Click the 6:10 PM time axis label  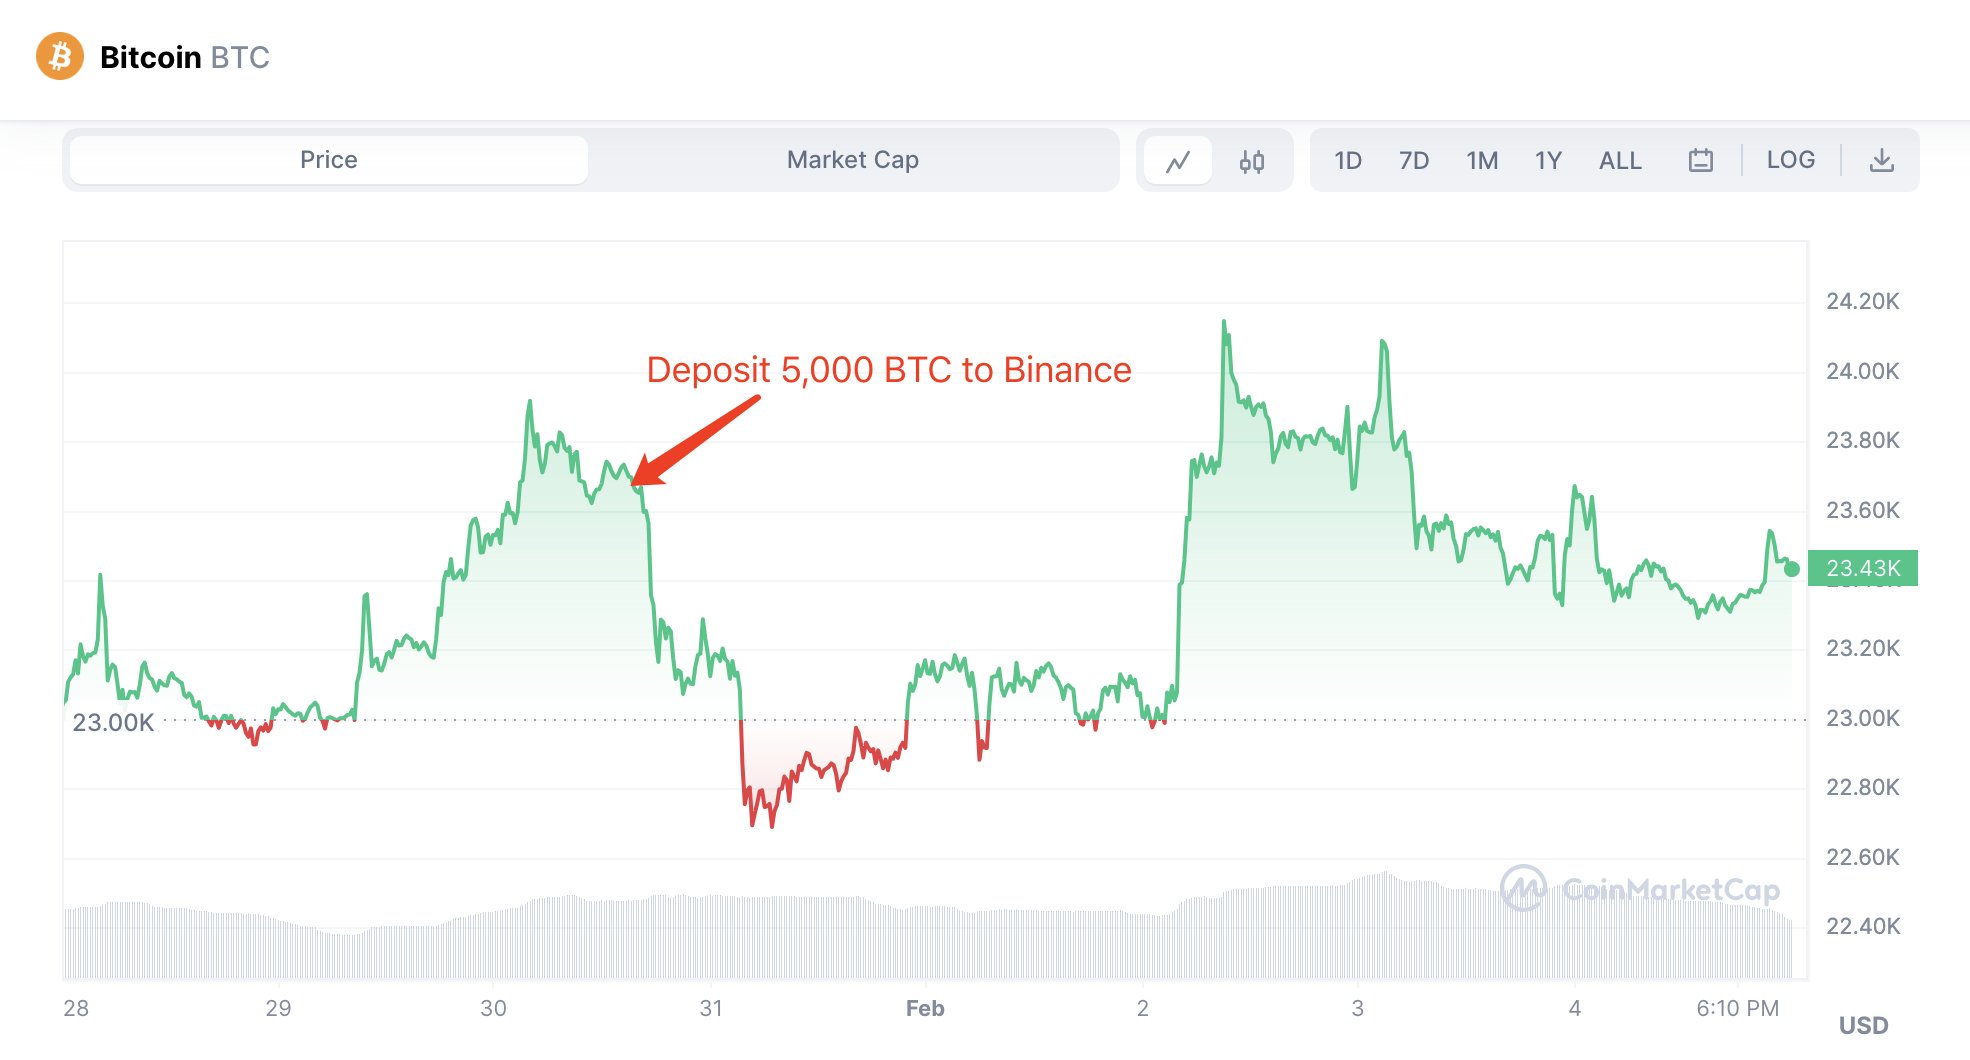coord(1737,1008)
